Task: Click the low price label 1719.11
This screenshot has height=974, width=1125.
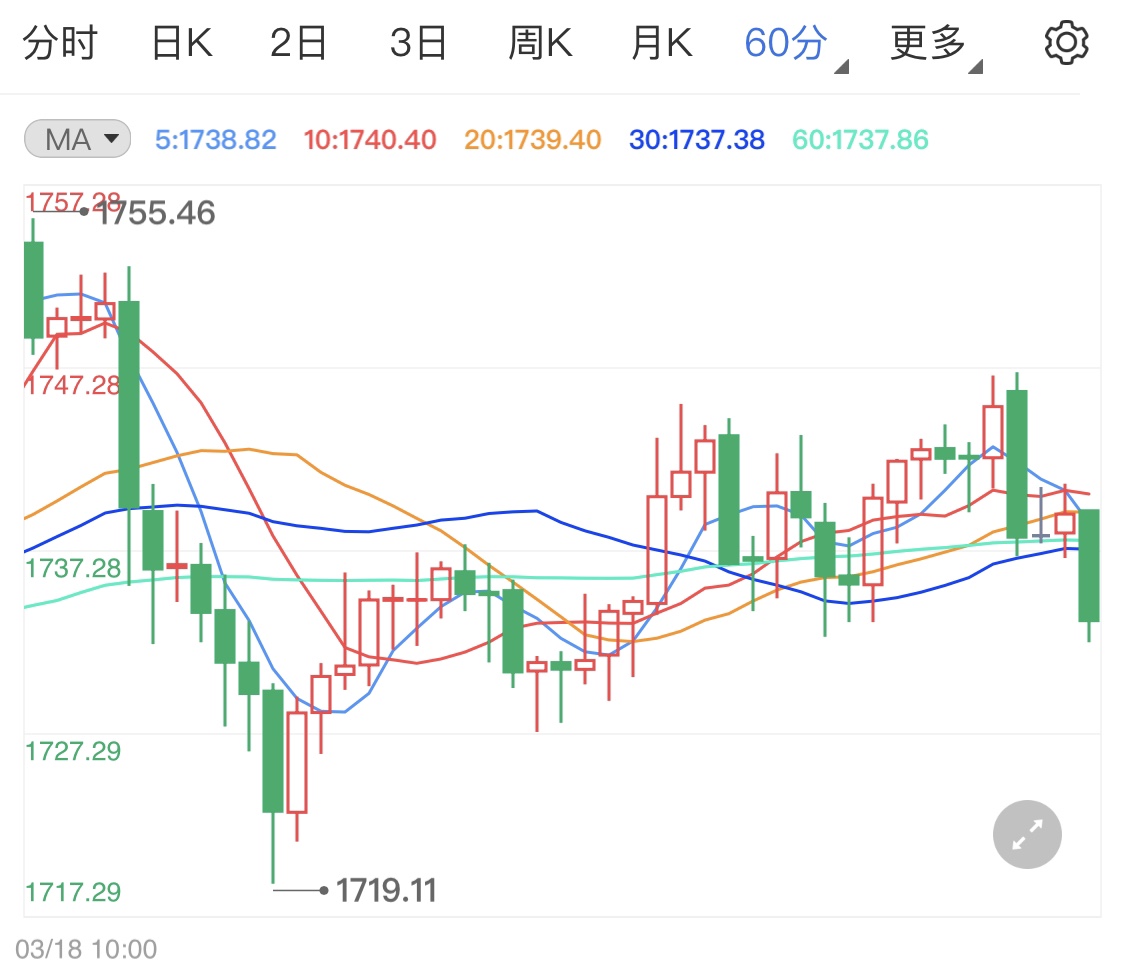Action: pyautogui.click(x=386, y=891)
